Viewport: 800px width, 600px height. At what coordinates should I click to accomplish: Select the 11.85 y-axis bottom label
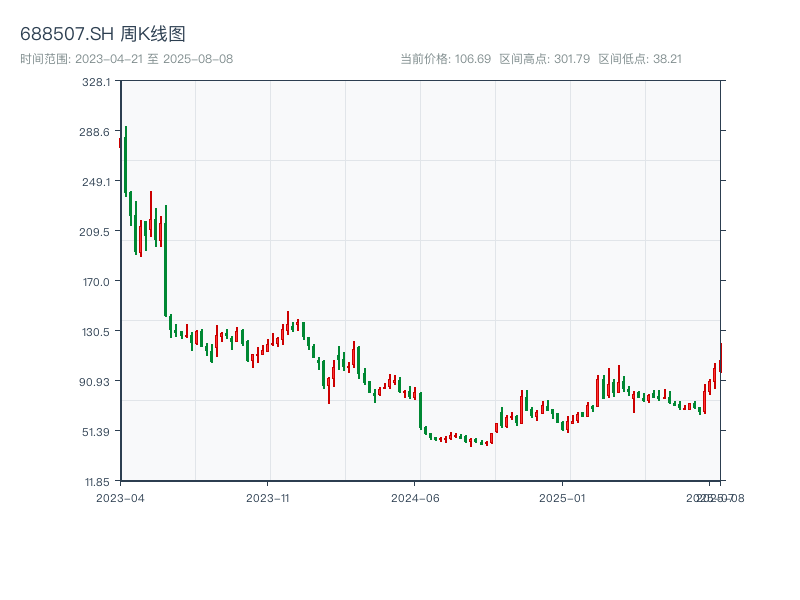[x=96, y=481]
